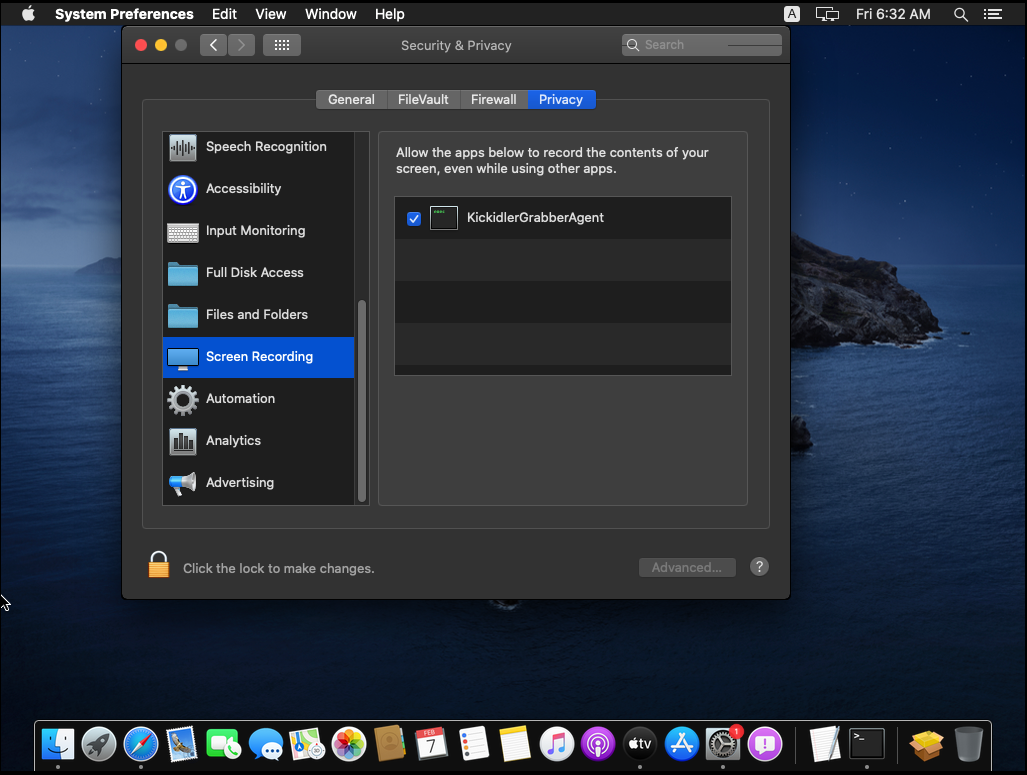Open FaceTime from the Dock
The width and height of the screenshot is (1027, 775).
(x=223, y=744)
